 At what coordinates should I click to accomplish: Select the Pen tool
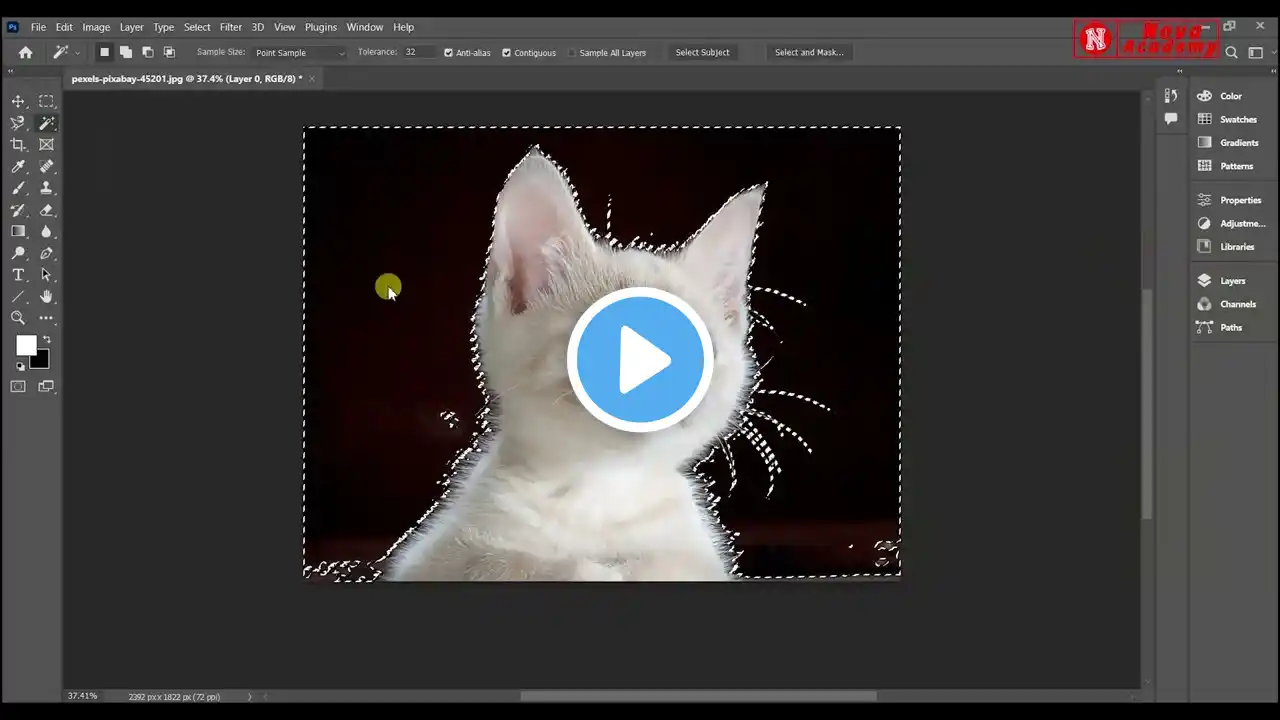(46, 254)
